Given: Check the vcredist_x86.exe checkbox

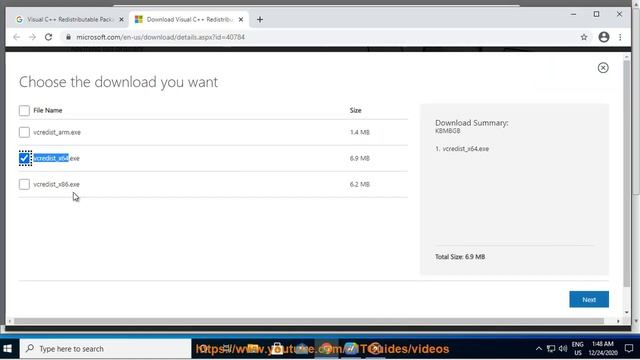Looking at the screenshot, I should pos(24,184).
